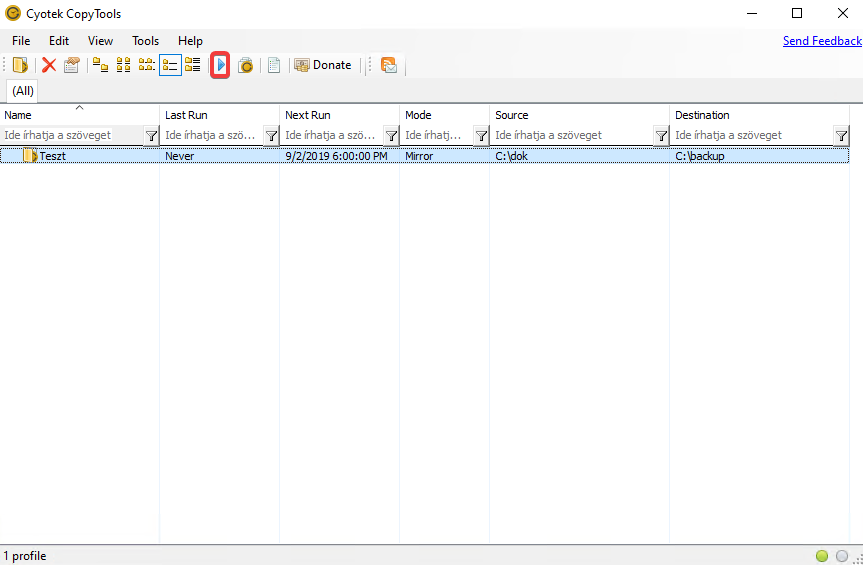Click the red X delete icon
863x565 pixels.
coord(48,65)
